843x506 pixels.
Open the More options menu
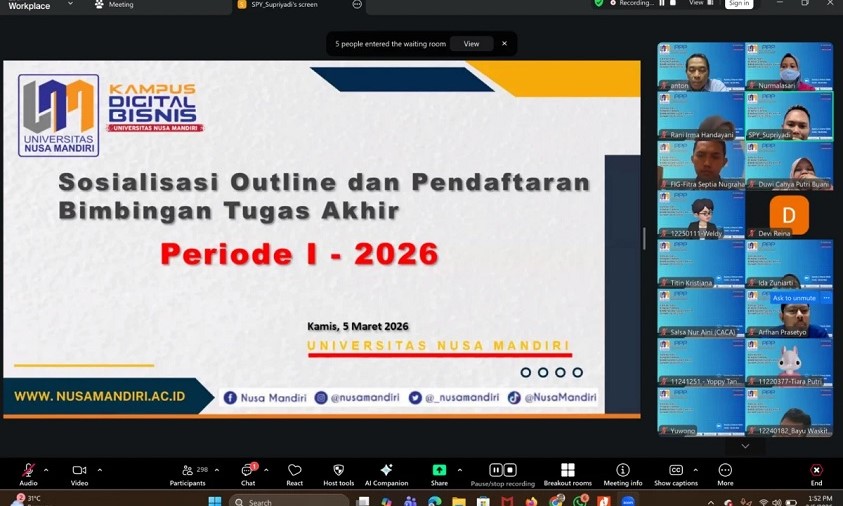pyautogui.click(x=725, y=471)
